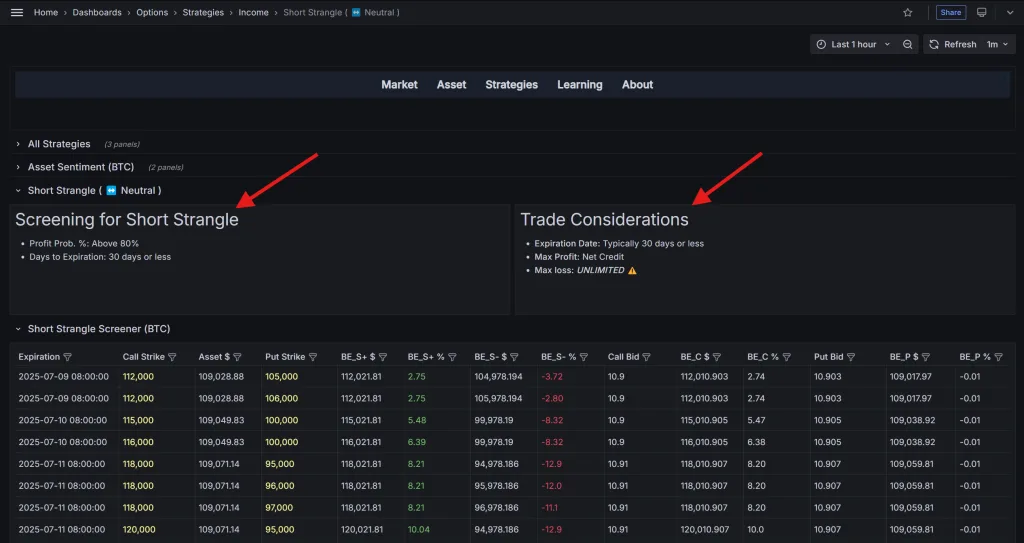
Task: Open the Market navigation tab
Action: click(399, 85)
